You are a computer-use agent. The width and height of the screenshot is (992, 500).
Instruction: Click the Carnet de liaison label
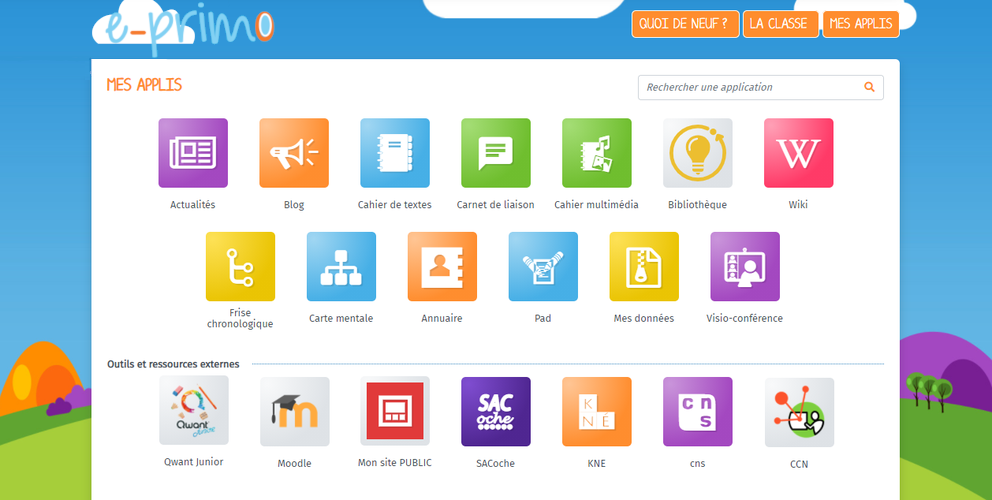point(496,205)
